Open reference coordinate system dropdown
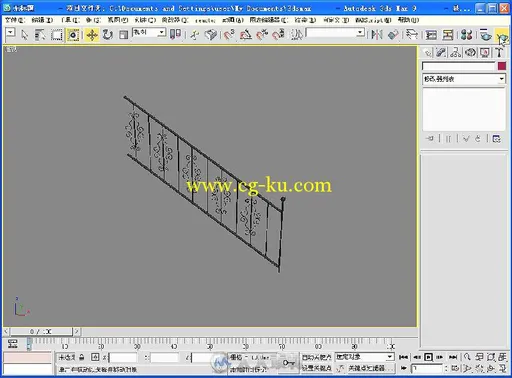512x378 pixels. click(x=149, y=33)
